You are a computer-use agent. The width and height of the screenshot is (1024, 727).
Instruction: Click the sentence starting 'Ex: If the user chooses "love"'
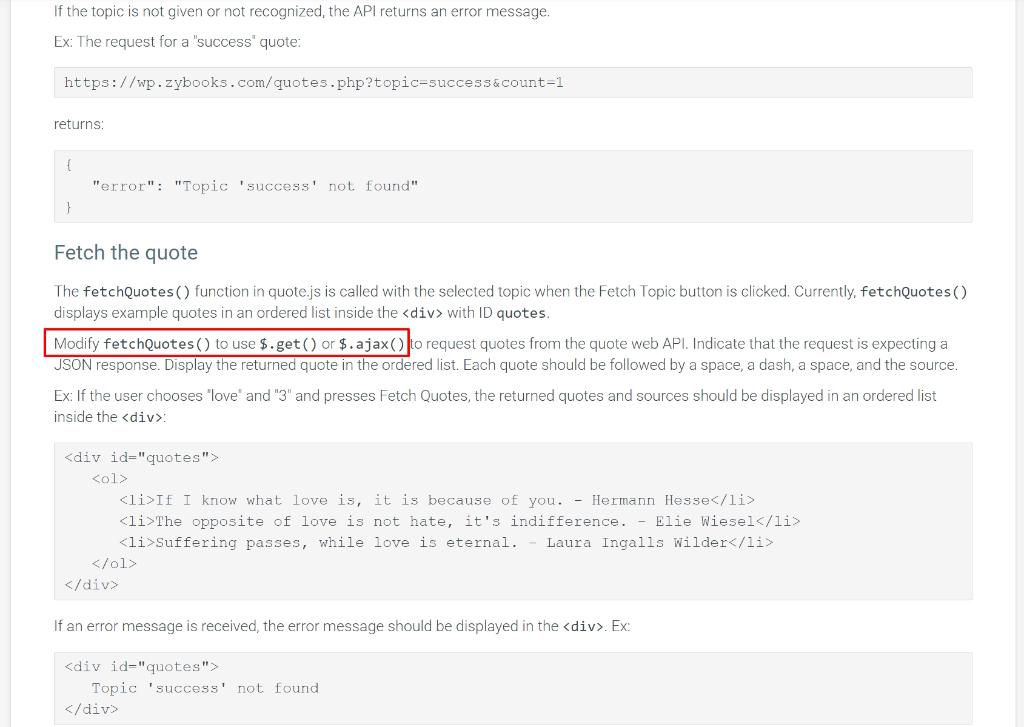(x=495, y=406)
